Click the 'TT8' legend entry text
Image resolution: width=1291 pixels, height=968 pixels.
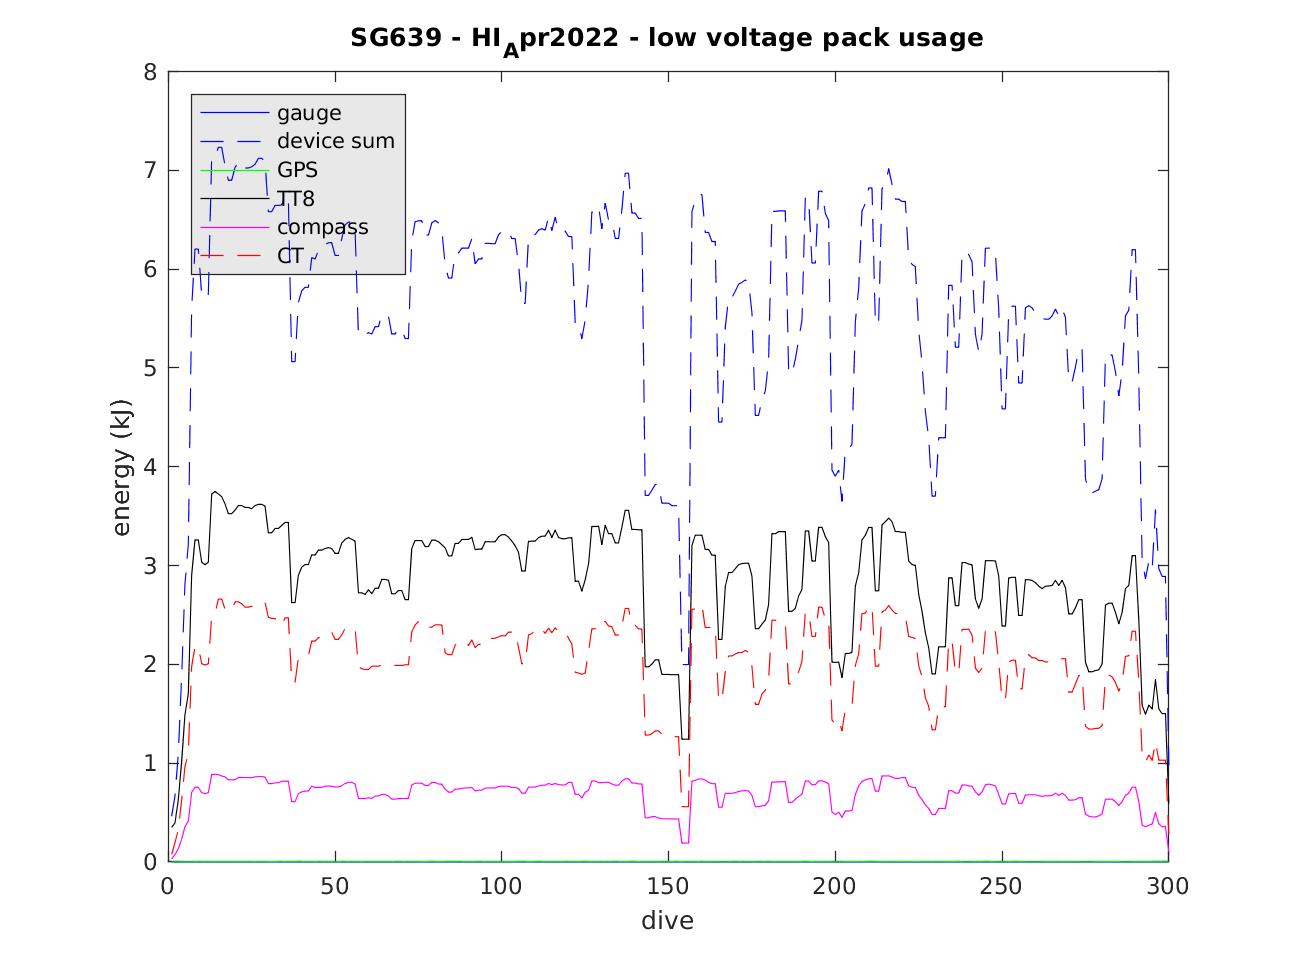296,199
